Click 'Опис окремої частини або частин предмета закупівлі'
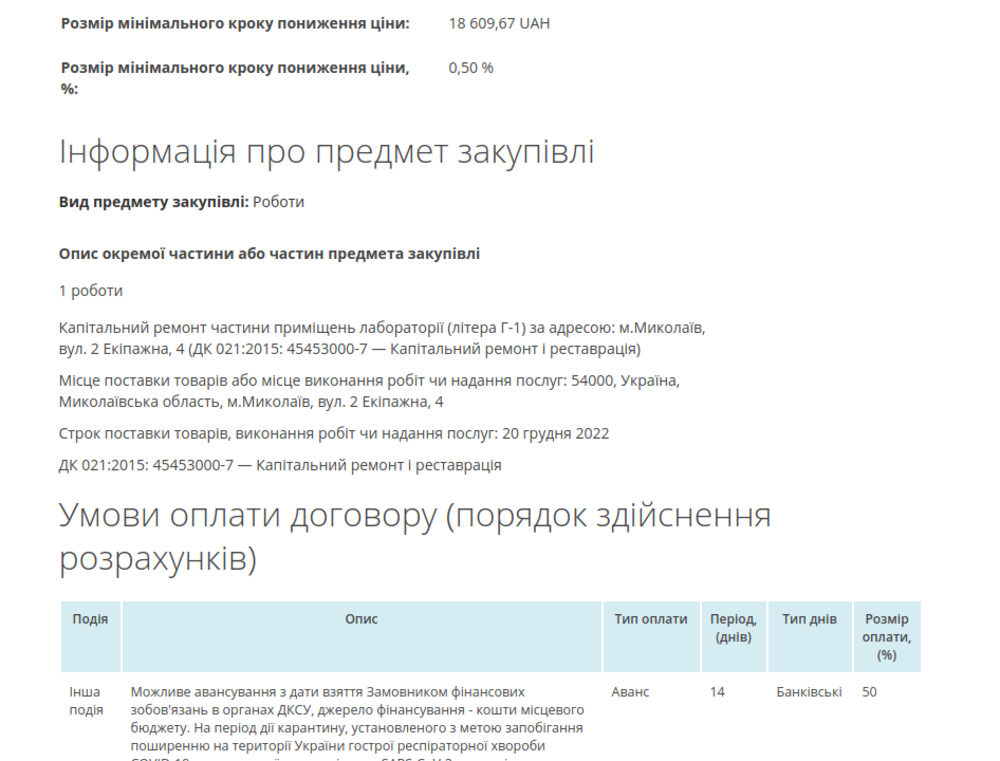The image size is (1000, 761). pos(269,254)
